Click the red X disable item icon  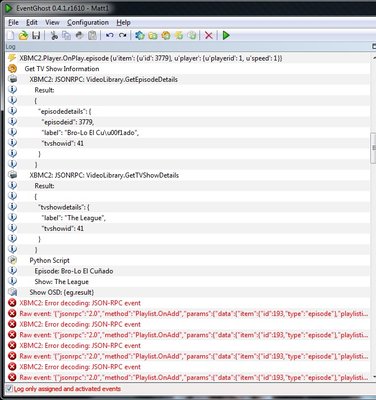209,35
